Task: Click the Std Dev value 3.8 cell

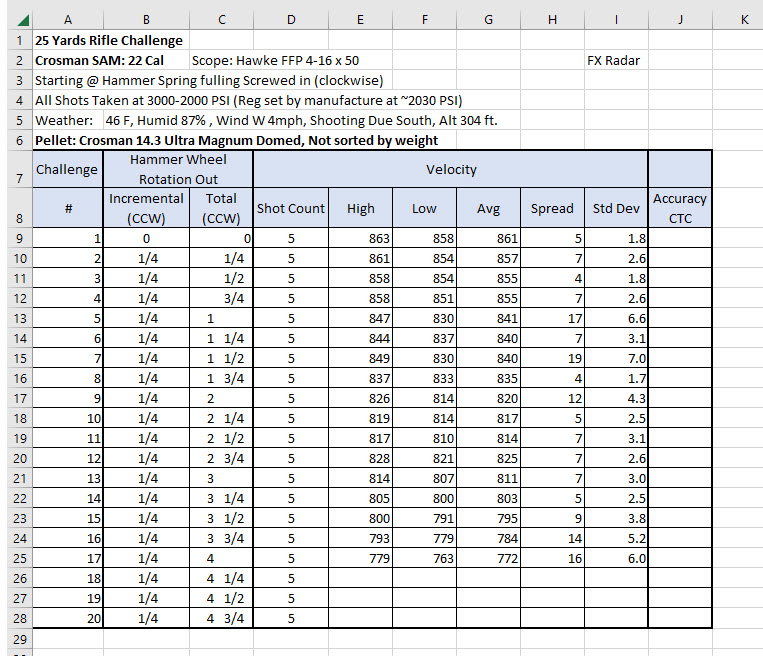Action: (616, 518)
